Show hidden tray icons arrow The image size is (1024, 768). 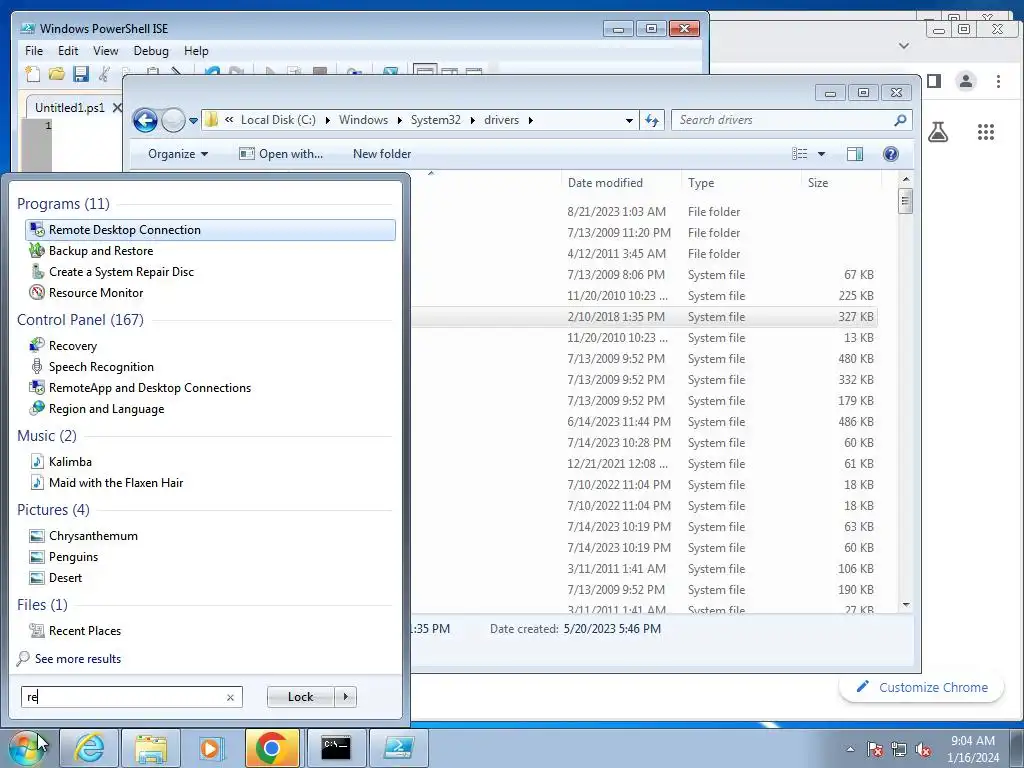coord(850,749)
